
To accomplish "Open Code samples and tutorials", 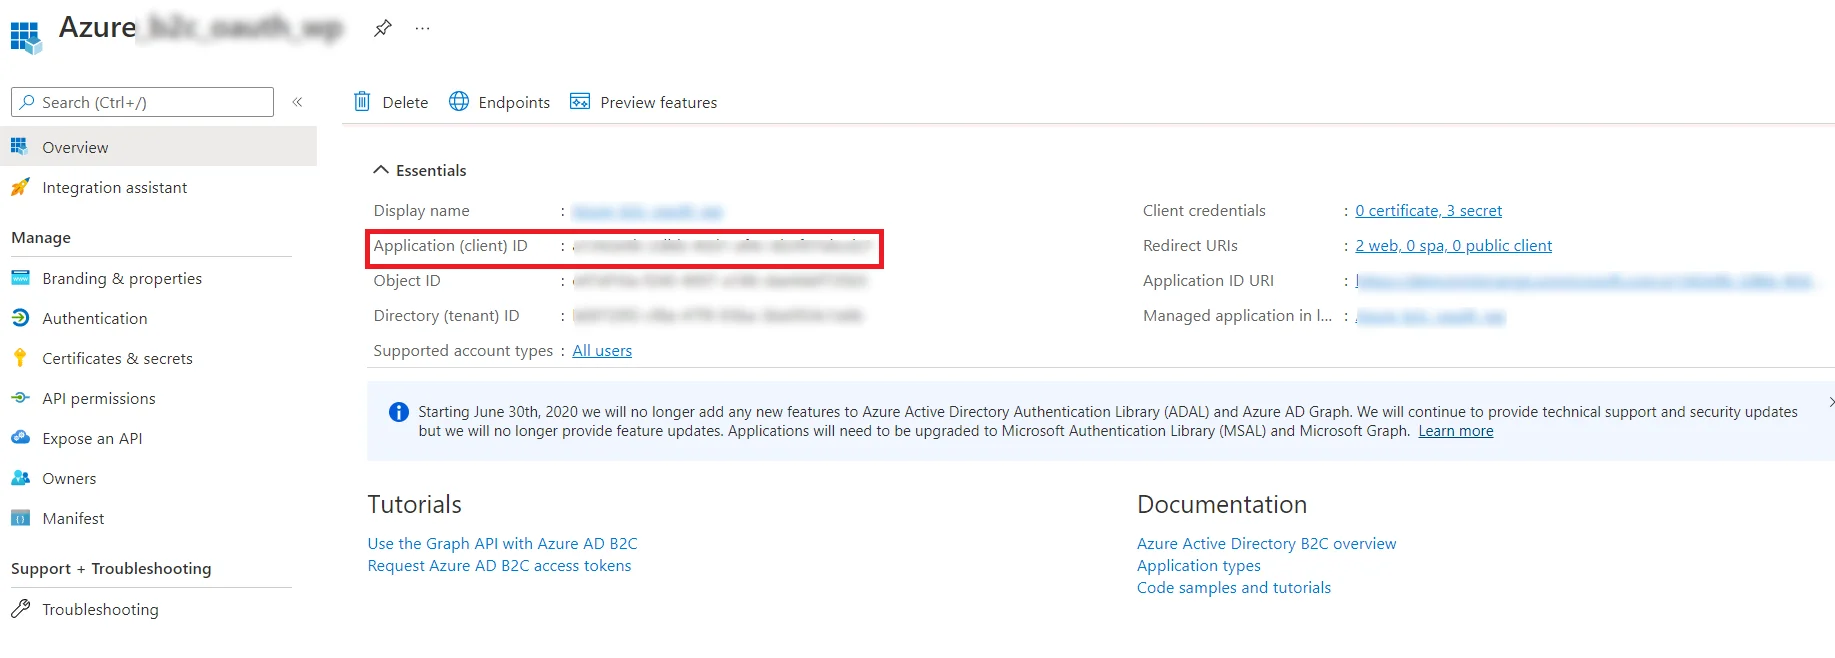I will click(1233, 588).
